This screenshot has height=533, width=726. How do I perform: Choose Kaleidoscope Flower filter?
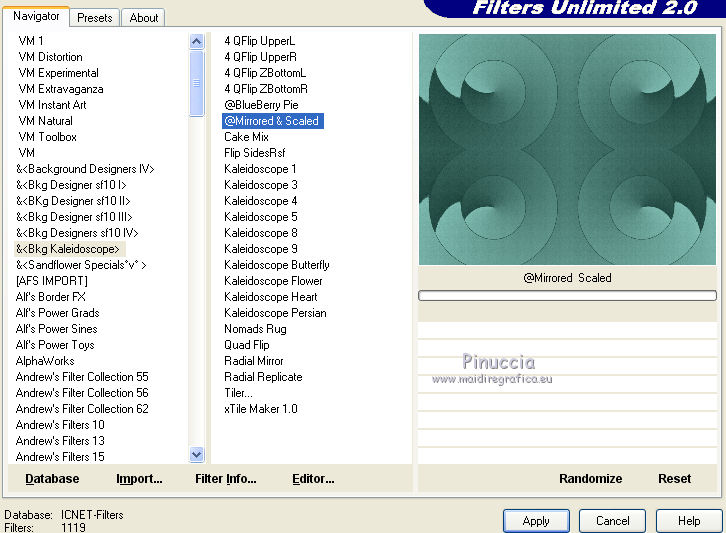[273, 281]
